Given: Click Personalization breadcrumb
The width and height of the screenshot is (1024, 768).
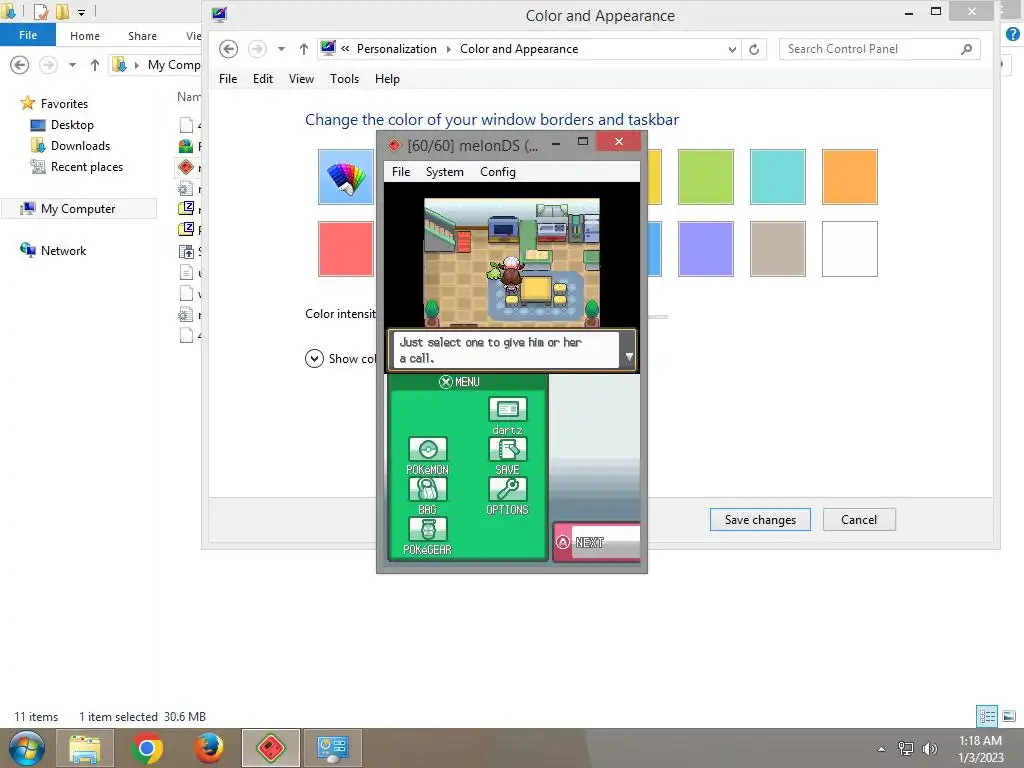Looking at the screenshot, I should (x=396, y=49).
